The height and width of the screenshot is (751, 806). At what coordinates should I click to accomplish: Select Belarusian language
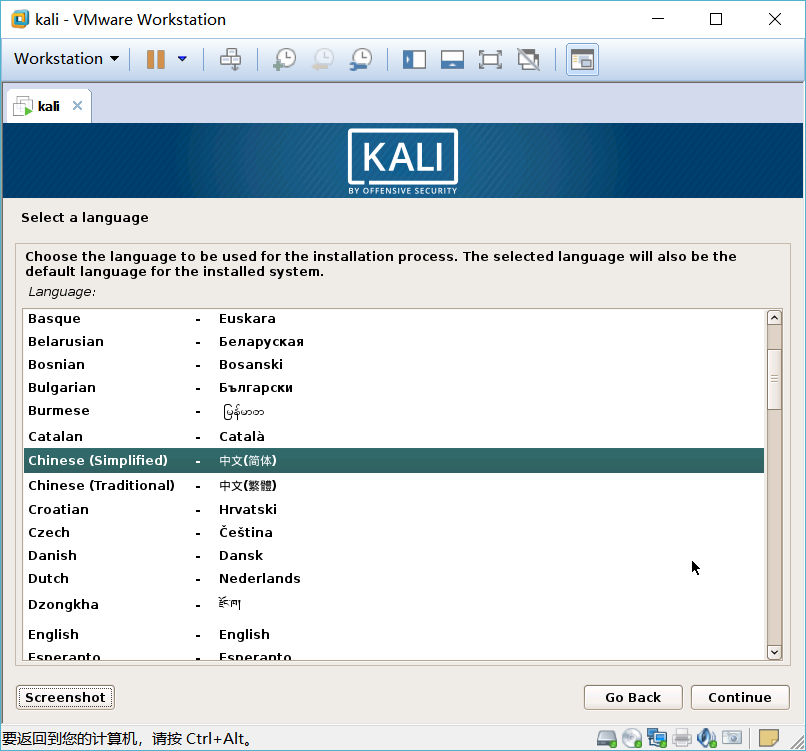click(393, 342)
